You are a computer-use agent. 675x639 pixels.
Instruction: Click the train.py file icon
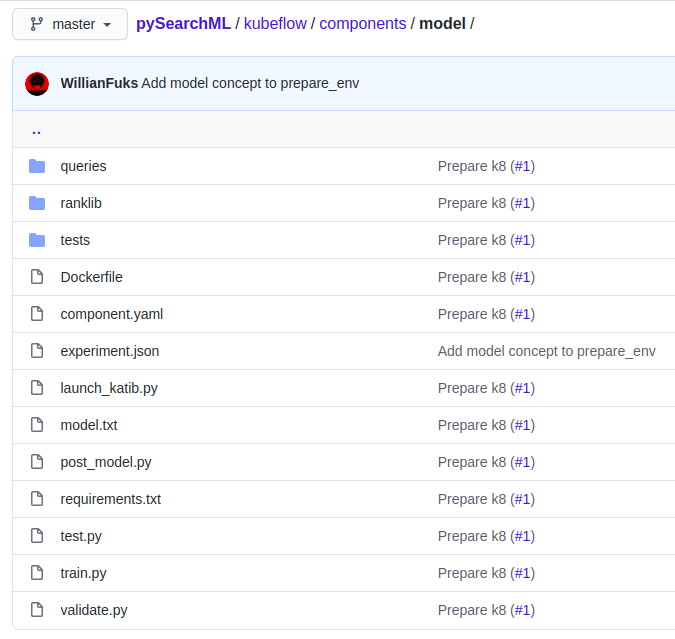point(37,573)
